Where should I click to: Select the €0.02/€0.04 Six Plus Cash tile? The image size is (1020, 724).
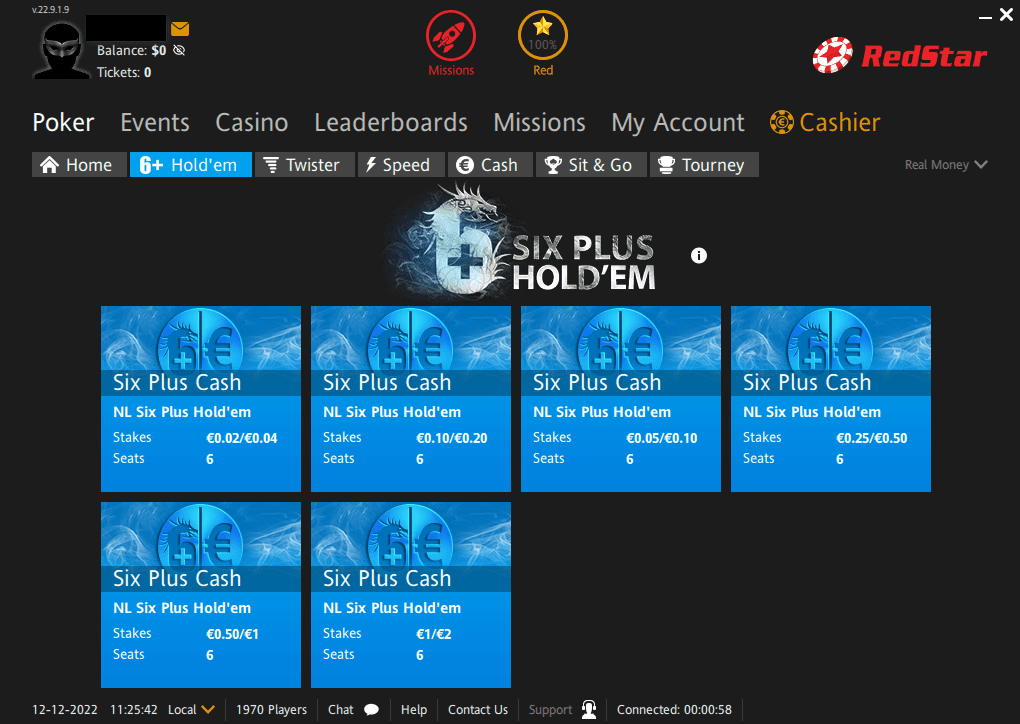tap(201, 399)
